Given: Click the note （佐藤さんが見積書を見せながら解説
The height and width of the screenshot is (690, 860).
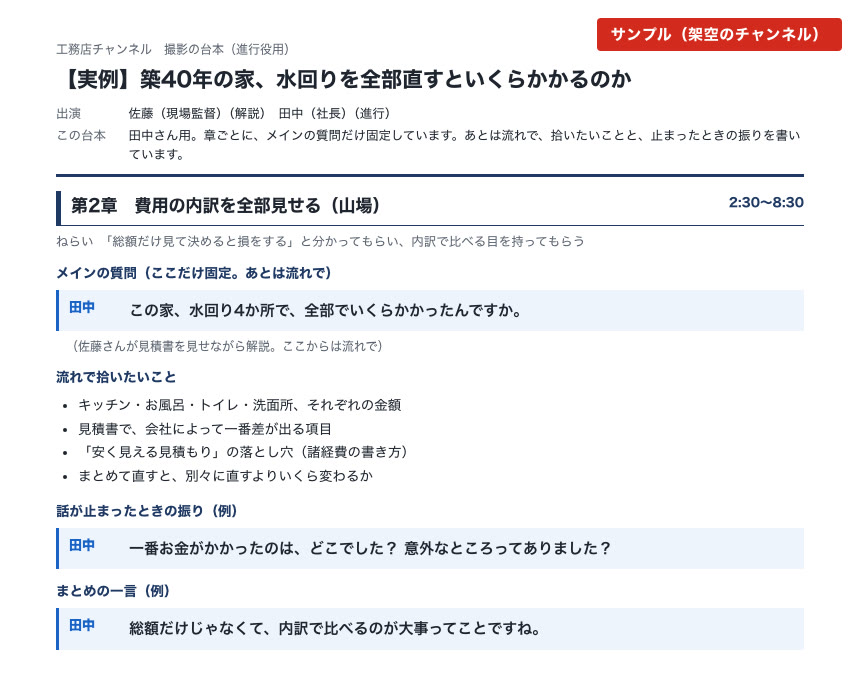Looking at the screenshot, I should tap(228, 346).
